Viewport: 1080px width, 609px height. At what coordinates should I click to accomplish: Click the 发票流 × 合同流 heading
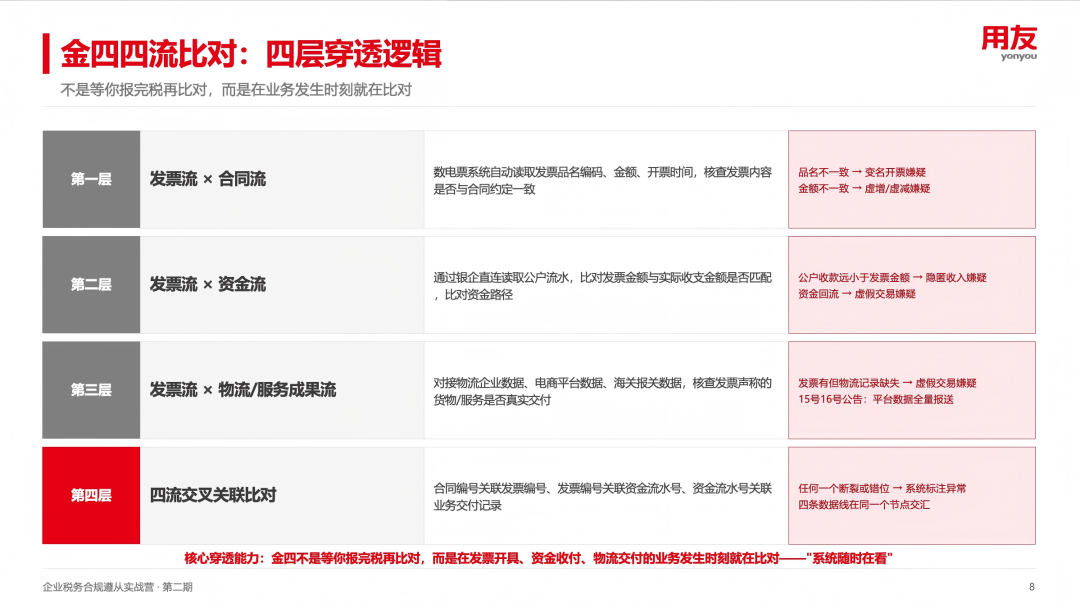click(207, 179)
